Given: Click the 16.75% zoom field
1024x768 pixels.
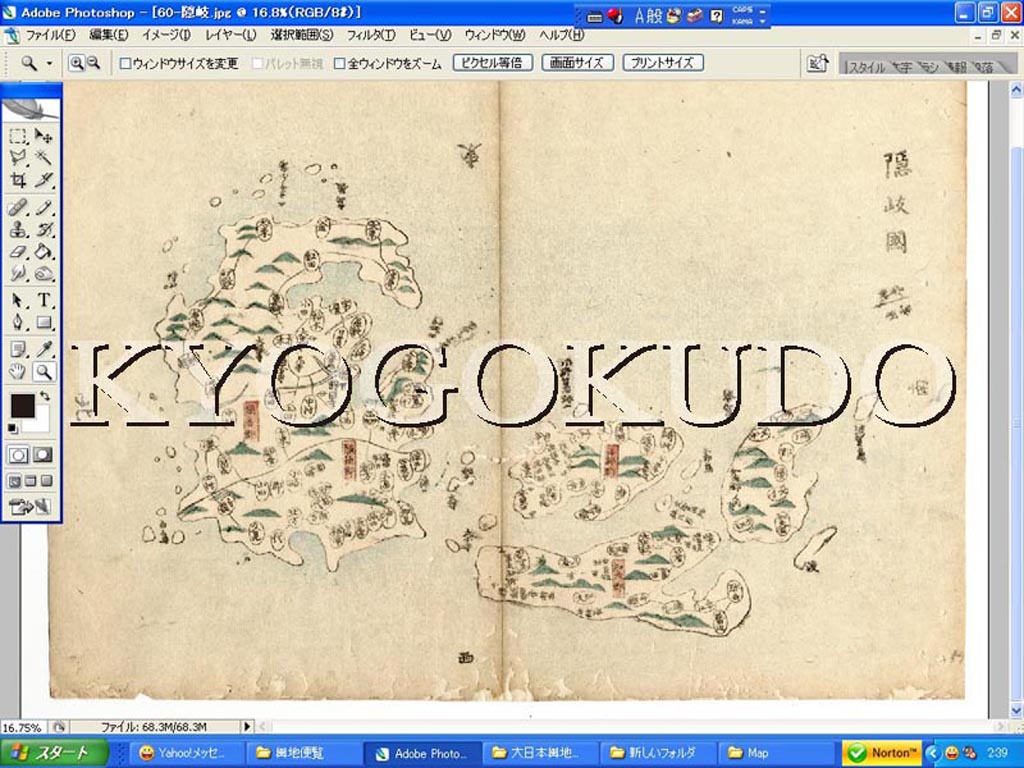Looking at the screenshot, I should pyautogui.click(x=22, y=727).
